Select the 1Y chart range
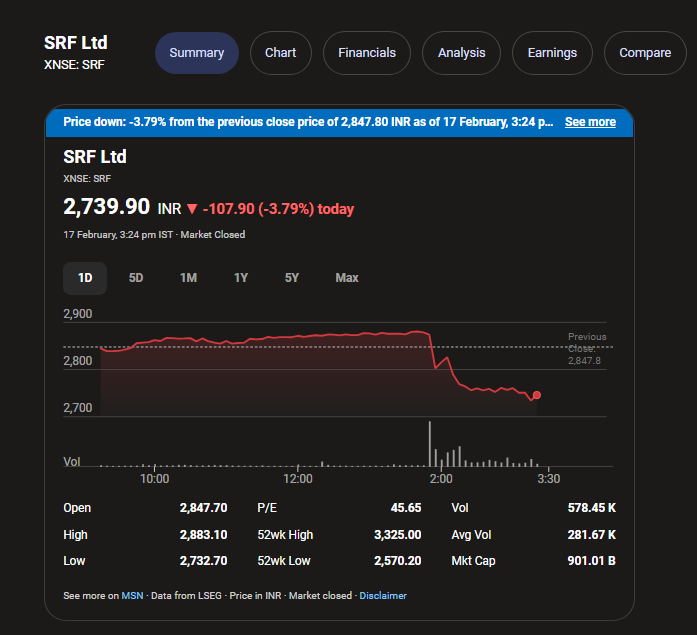Viewport: 697px width, 635px height. tap(241, 278)
